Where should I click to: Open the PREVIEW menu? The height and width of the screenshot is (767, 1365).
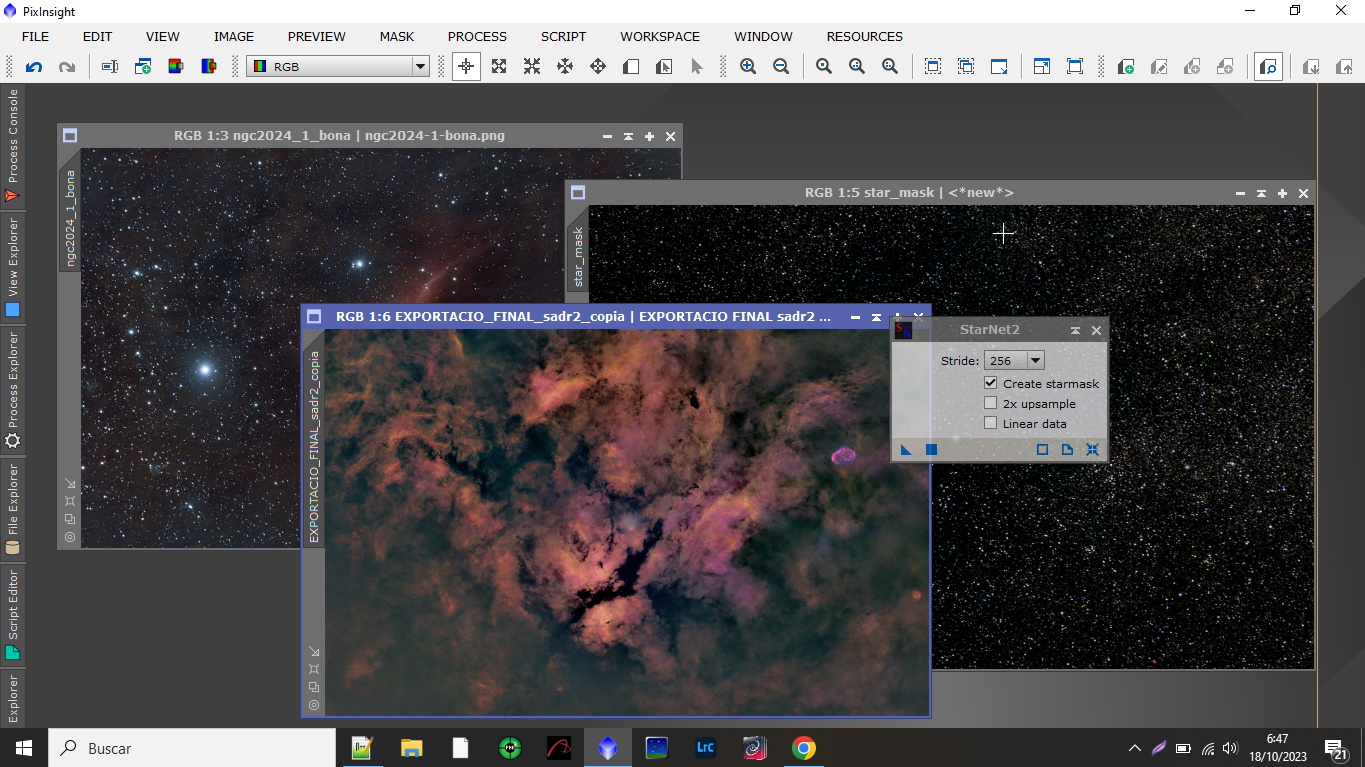click(317, 36)
